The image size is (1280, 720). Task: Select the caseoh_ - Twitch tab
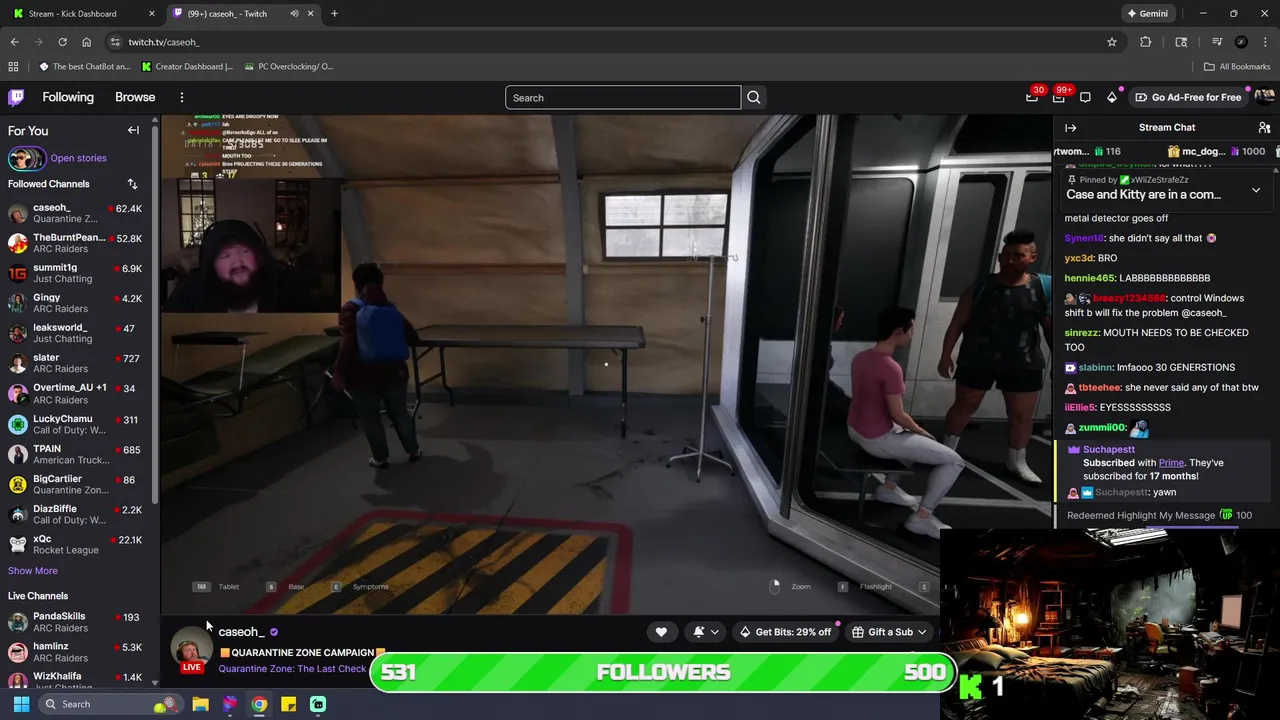point(243,14)
